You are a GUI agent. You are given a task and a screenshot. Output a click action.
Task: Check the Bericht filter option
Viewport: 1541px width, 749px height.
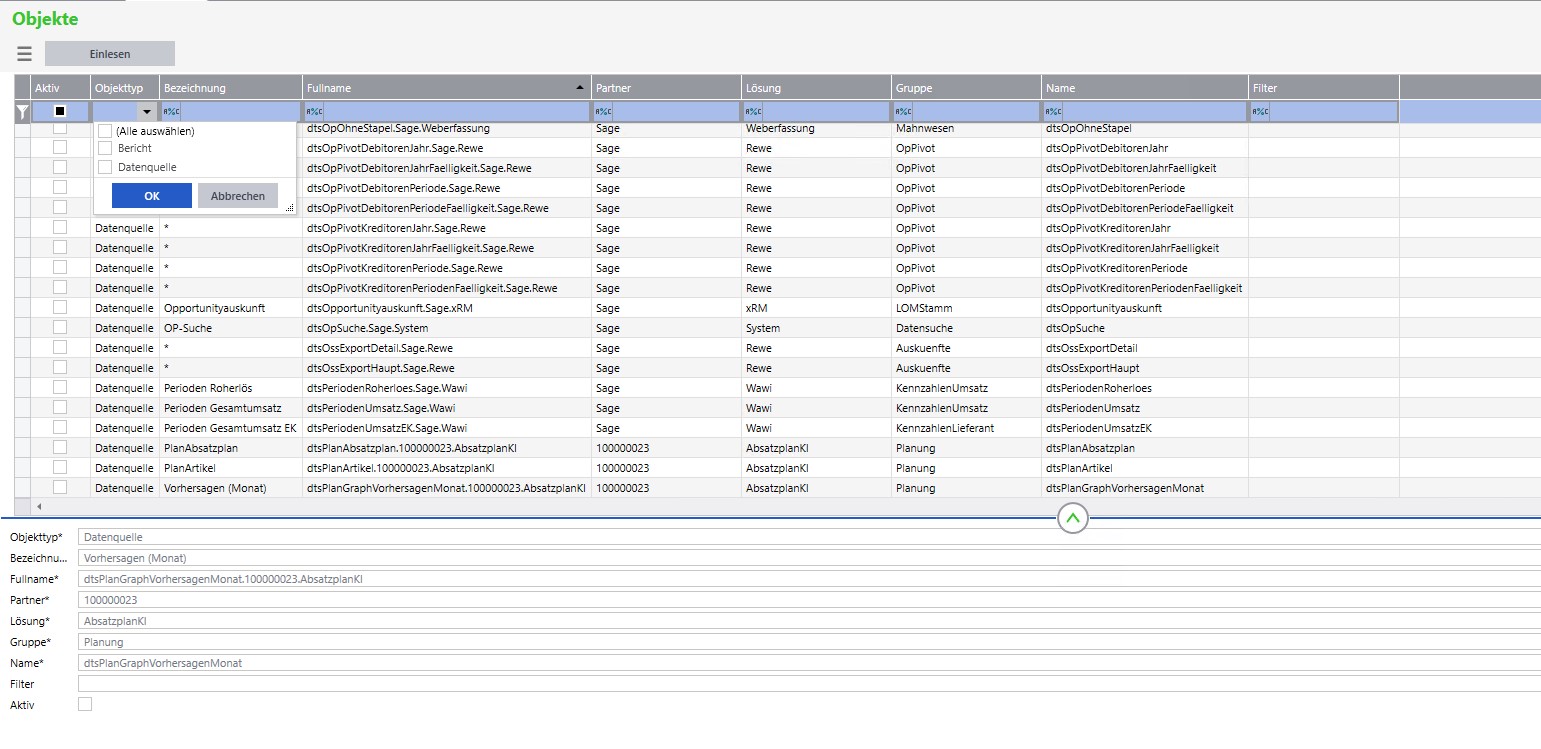pos(105,148)
